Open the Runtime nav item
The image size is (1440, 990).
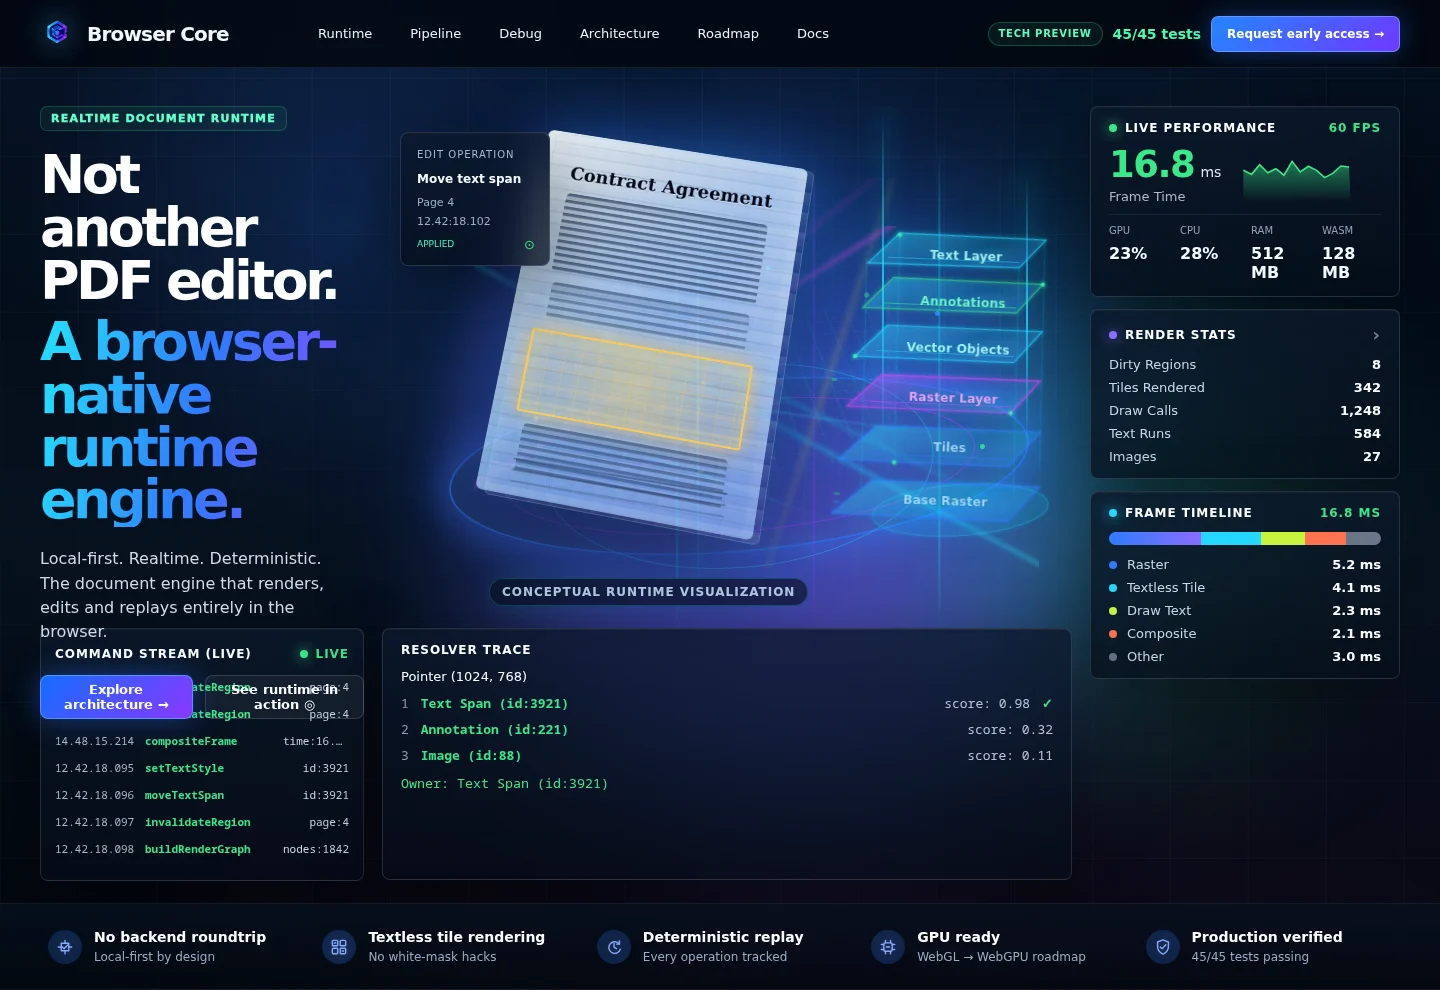[345, 34]
